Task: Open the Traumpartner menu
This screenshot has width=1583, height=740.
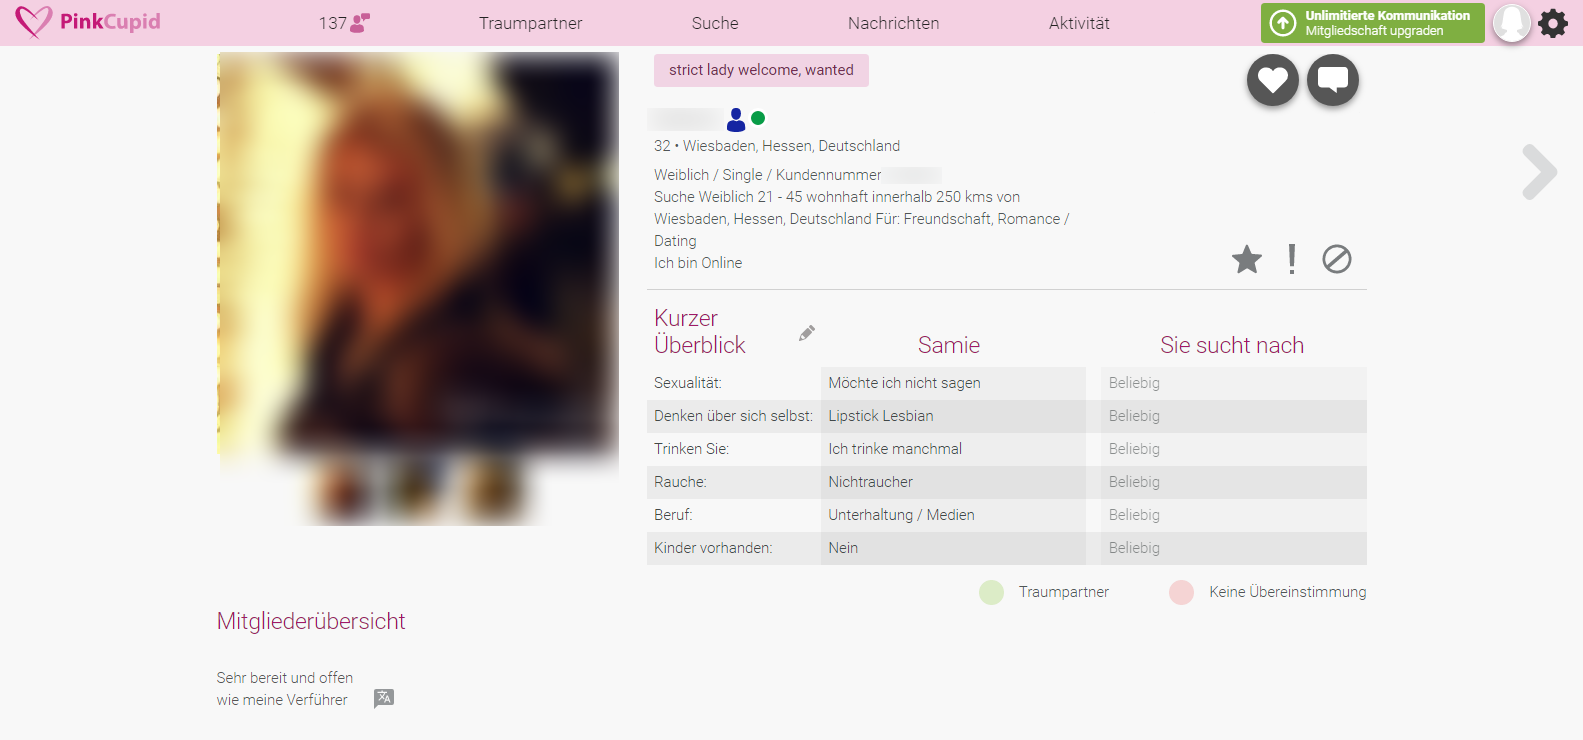Action: tap(530, 23)
